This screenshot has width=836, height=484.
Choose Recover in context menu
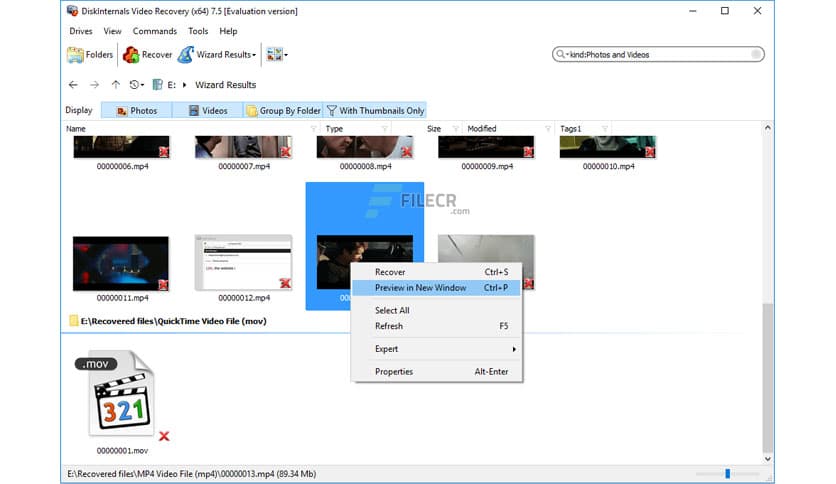(436, 272)
